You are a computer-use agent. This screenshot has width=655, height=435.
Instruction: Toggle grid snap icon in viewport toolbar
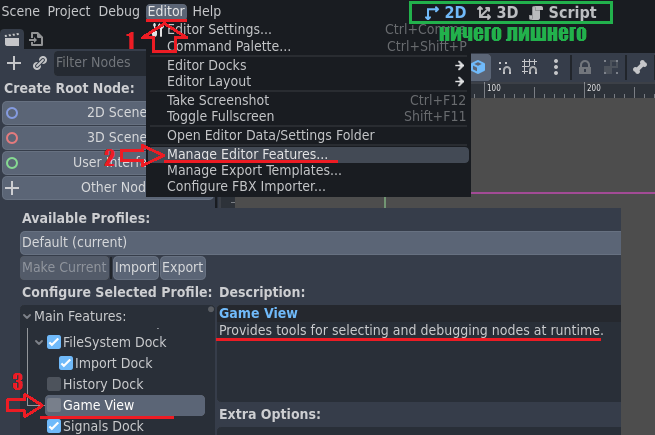point(530,67)
